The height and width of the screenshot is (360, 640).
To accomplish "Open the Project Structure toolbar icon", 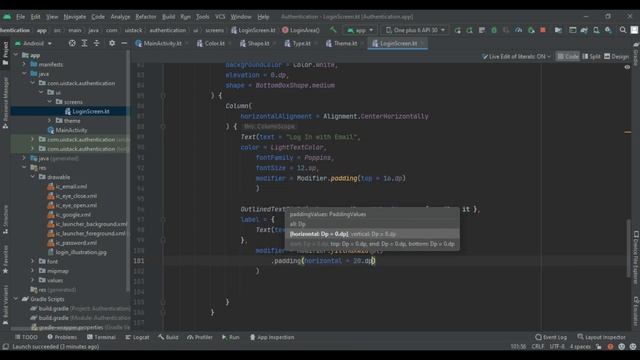I will (x=558, y=30).
